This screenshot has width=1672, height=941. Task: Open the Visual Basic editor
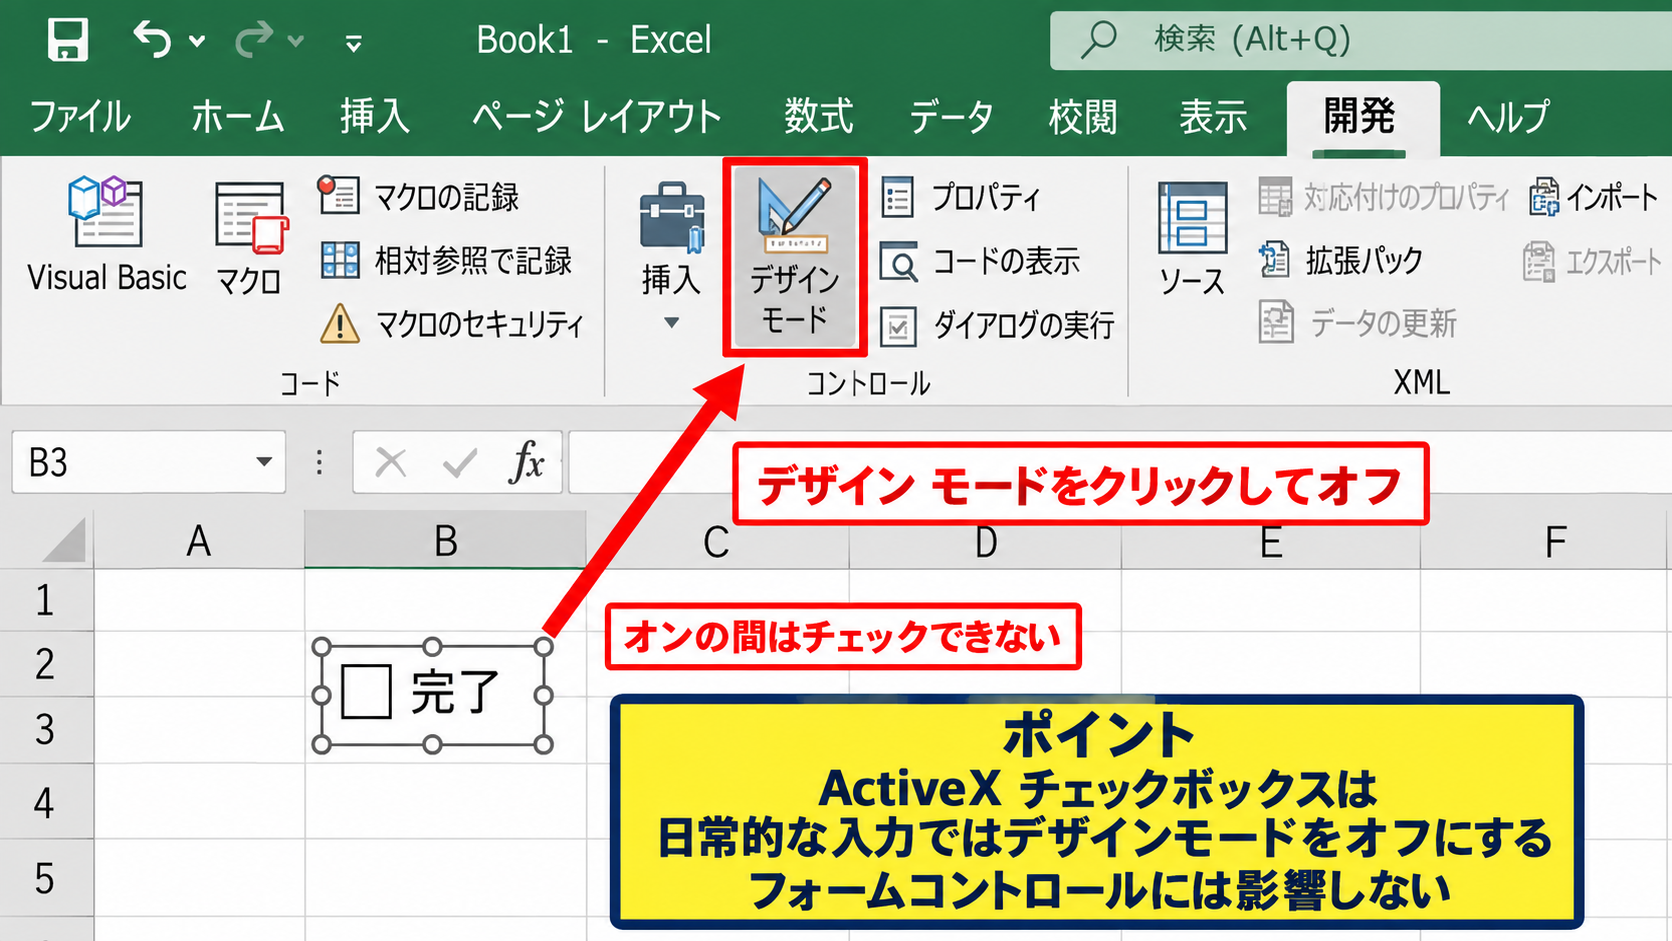[x=106, y=235]
